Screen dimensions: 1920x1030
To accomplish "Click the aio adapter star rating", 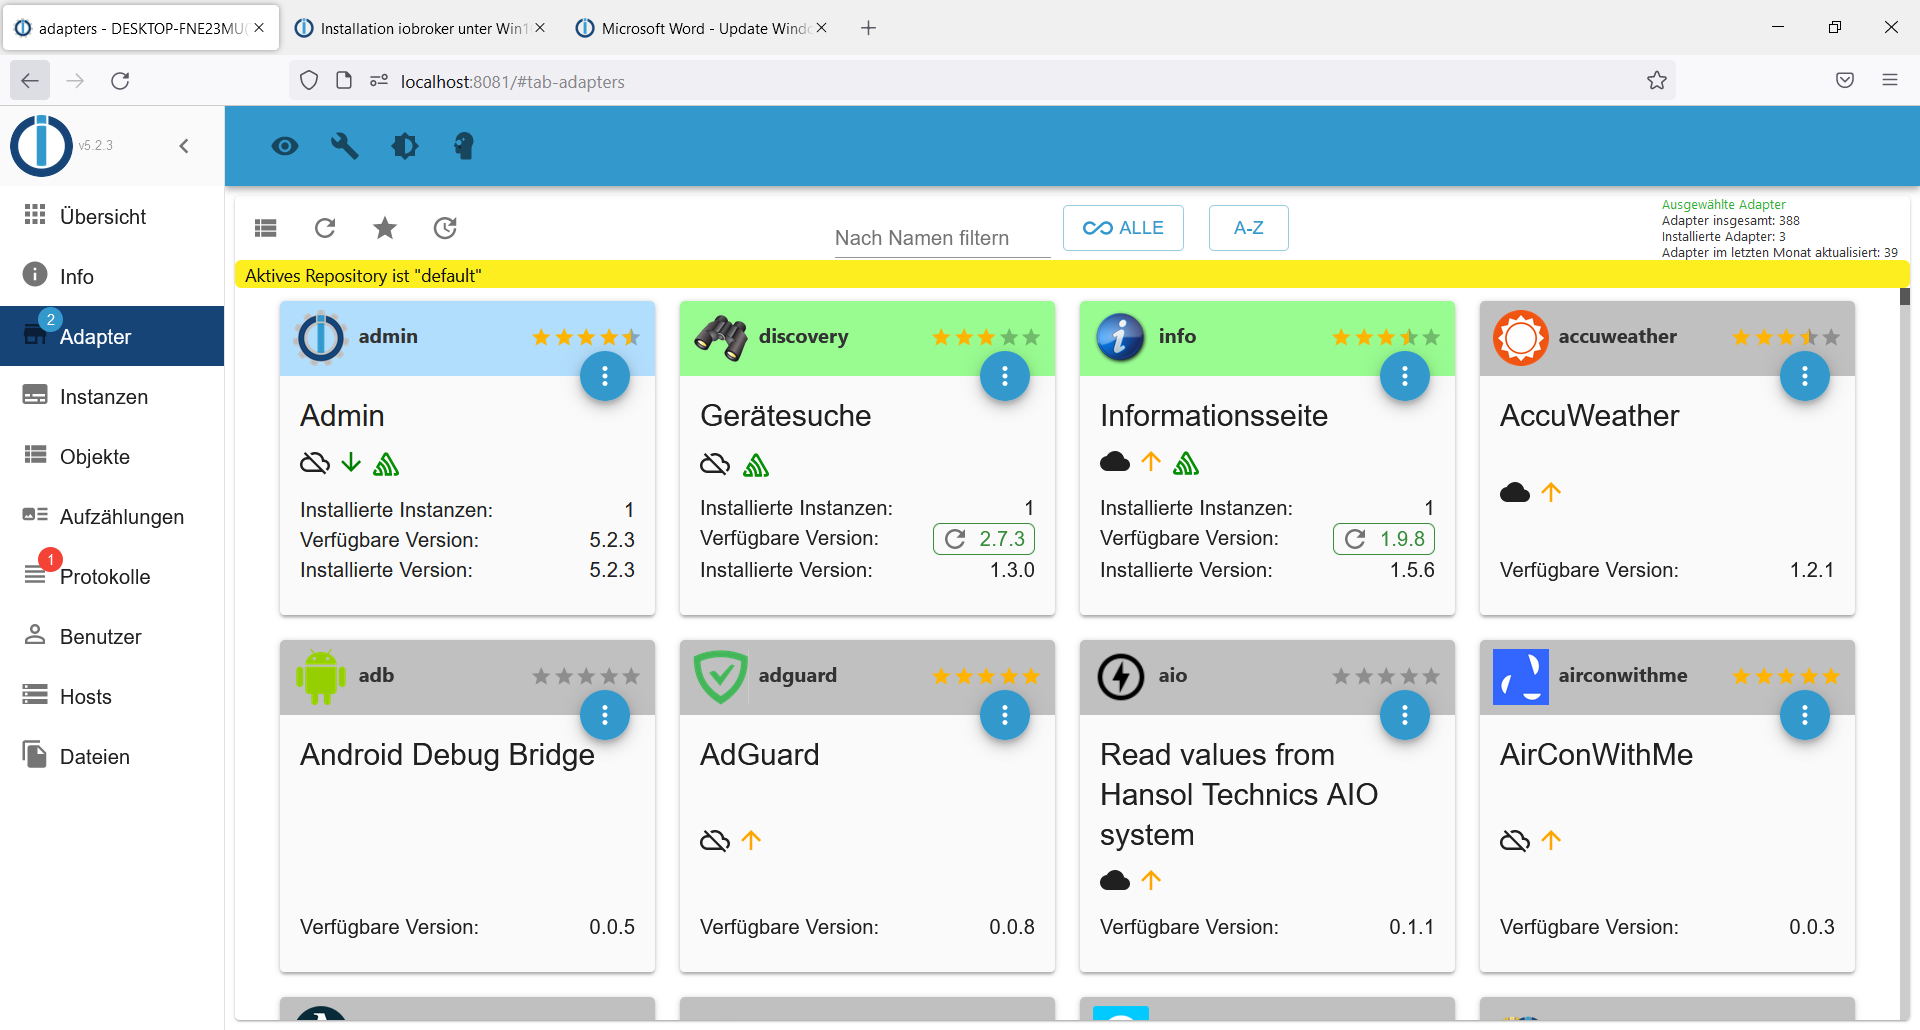I will tap(1386, 676).
